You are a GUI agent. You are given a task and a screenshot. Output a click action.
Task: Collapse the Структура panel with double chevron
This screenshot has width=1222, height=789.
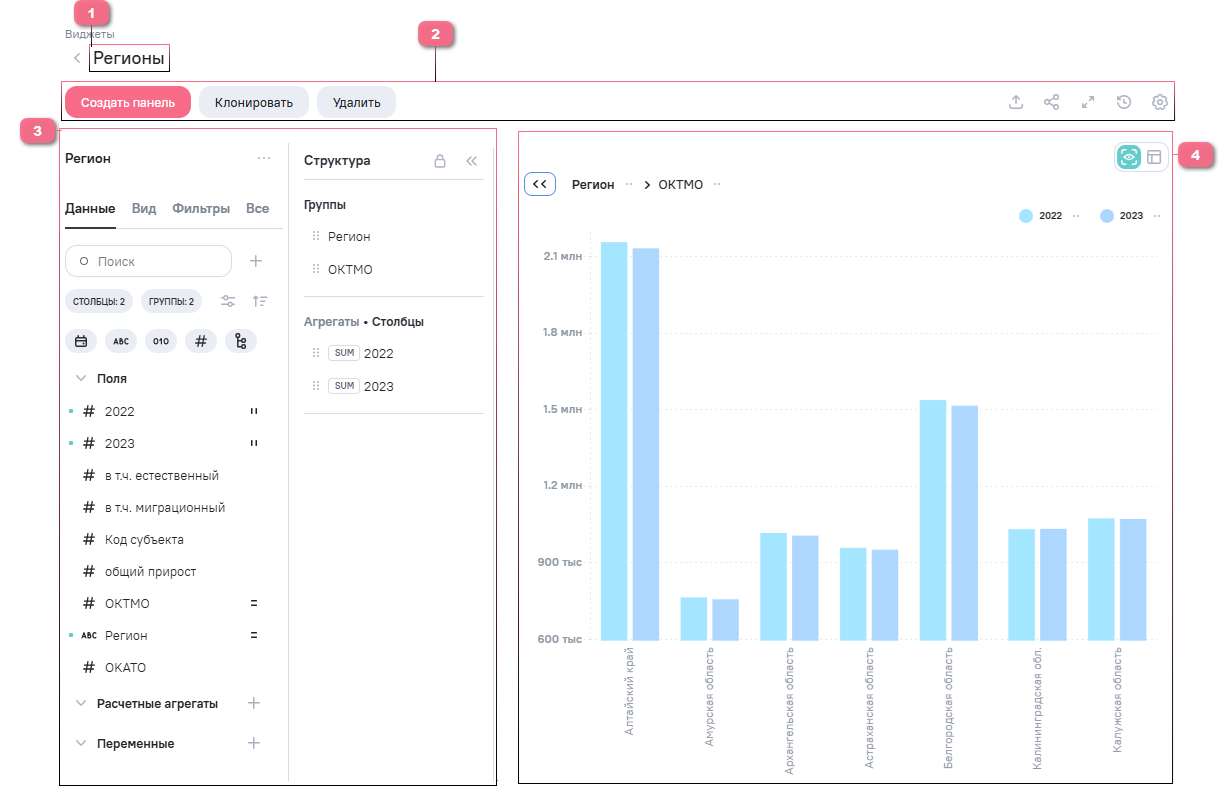[x=472, y=160]
